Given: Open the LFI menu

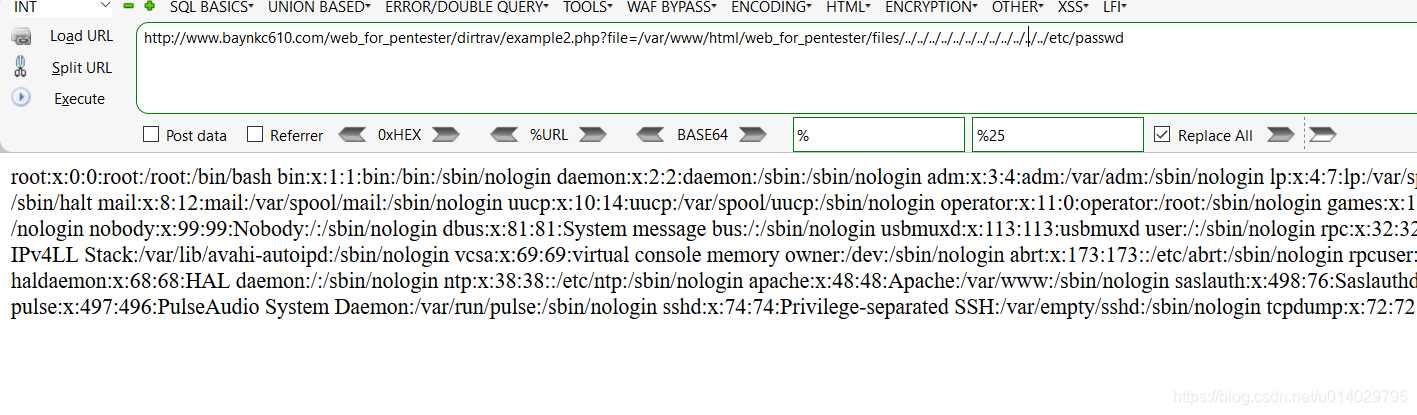Looking at the screenshot, I should coord(1114,6).
